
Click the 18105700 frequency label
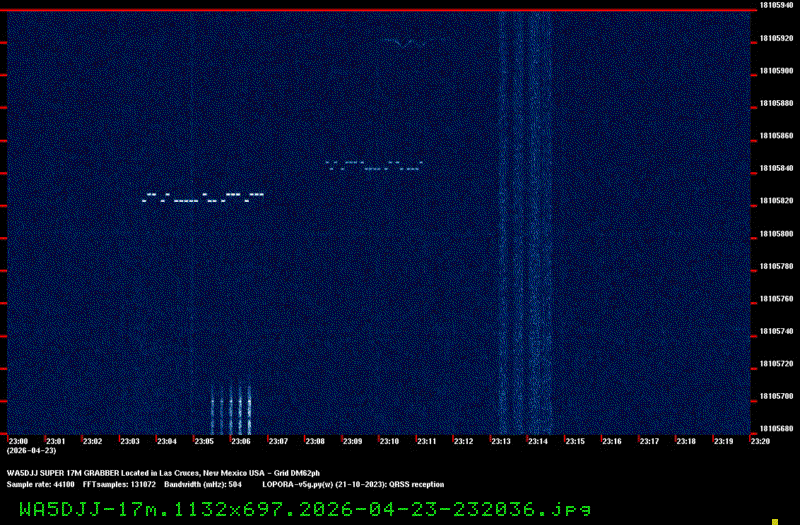point(777,396)
